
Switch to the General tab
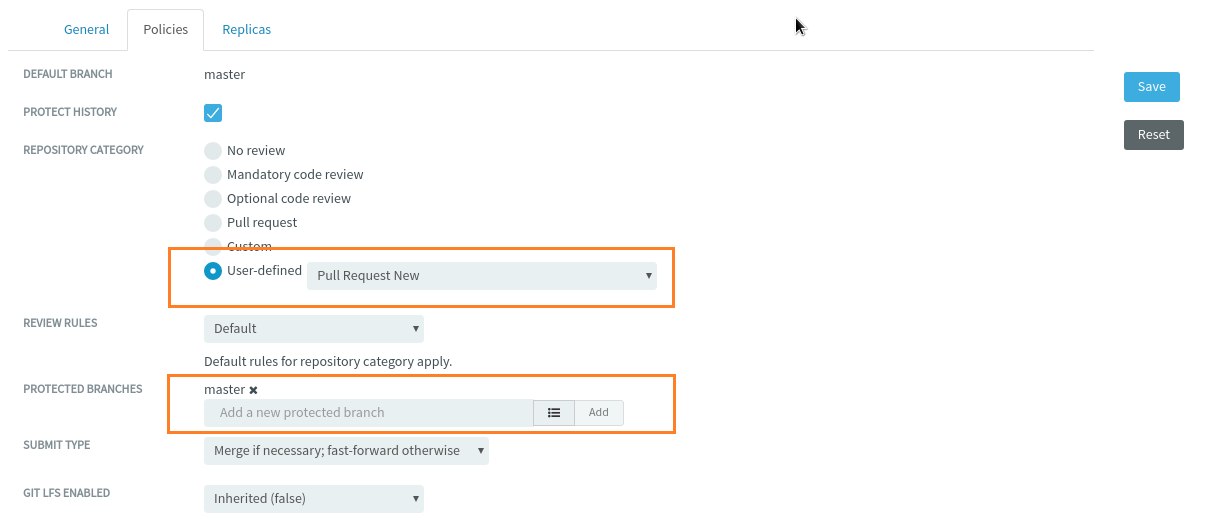point(87,29)
